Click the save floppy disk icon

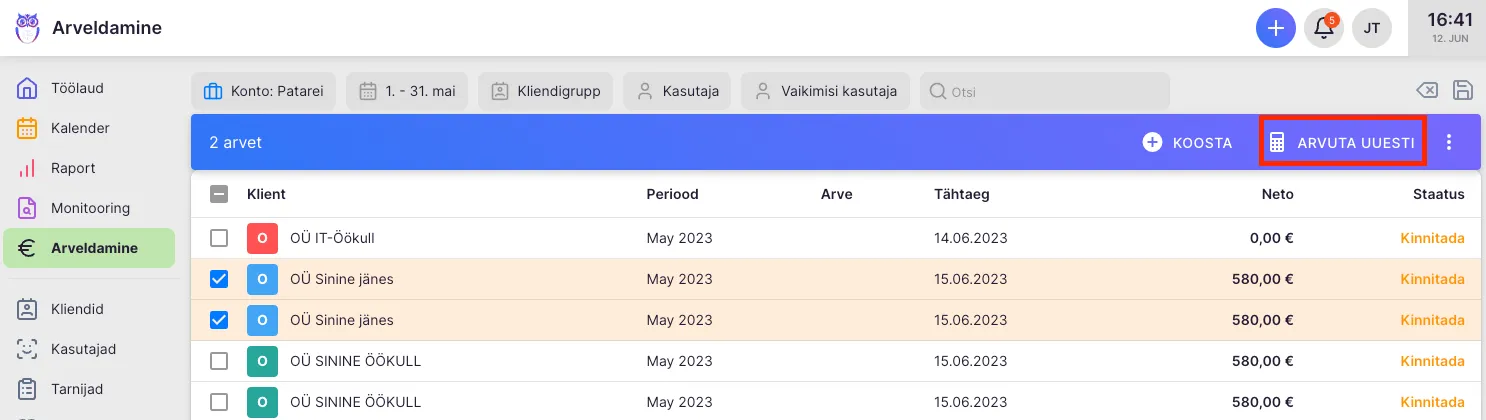pyautogui.click(x=1463, y=91)
